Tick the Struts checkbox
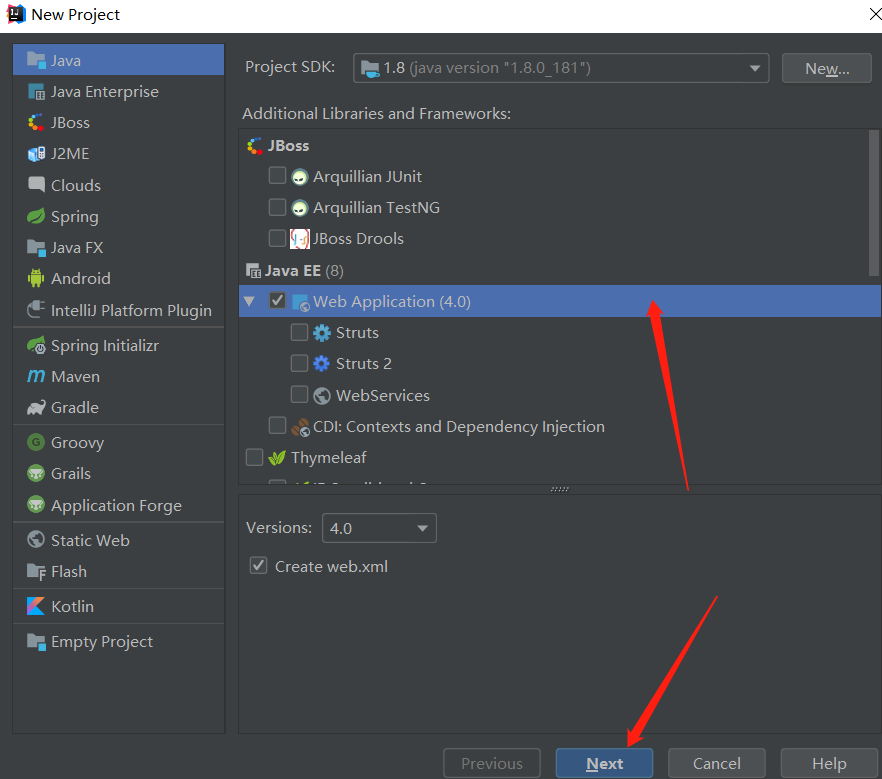Viewport: 882px width, 779px height. click(299, 332)
